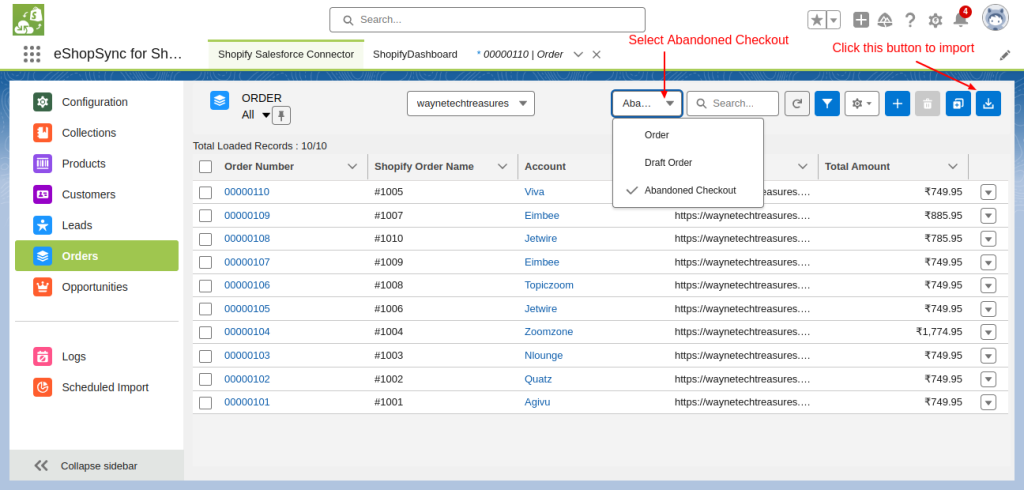
Task: Check the box for order 00000109
Action: 206,216
